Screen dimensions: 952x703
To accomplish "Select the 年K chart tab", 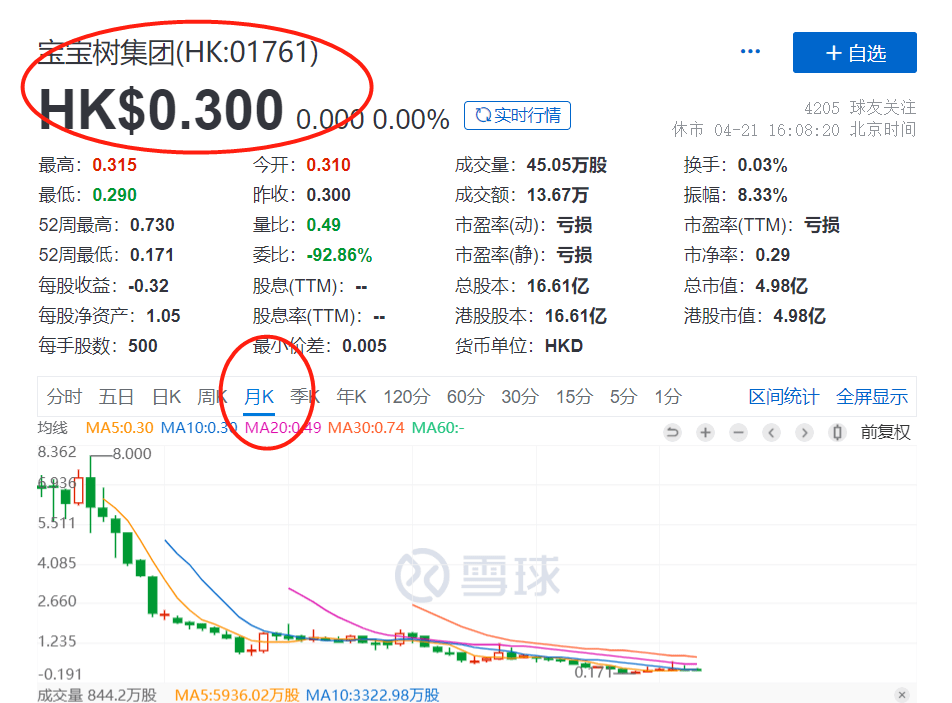I will [x=352, y=396].
